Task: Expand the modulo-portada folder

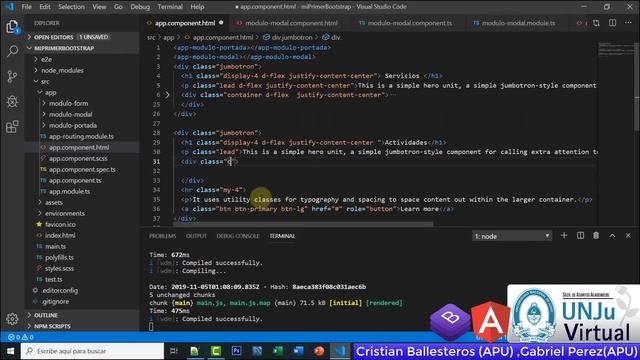Action: (82, 126)
